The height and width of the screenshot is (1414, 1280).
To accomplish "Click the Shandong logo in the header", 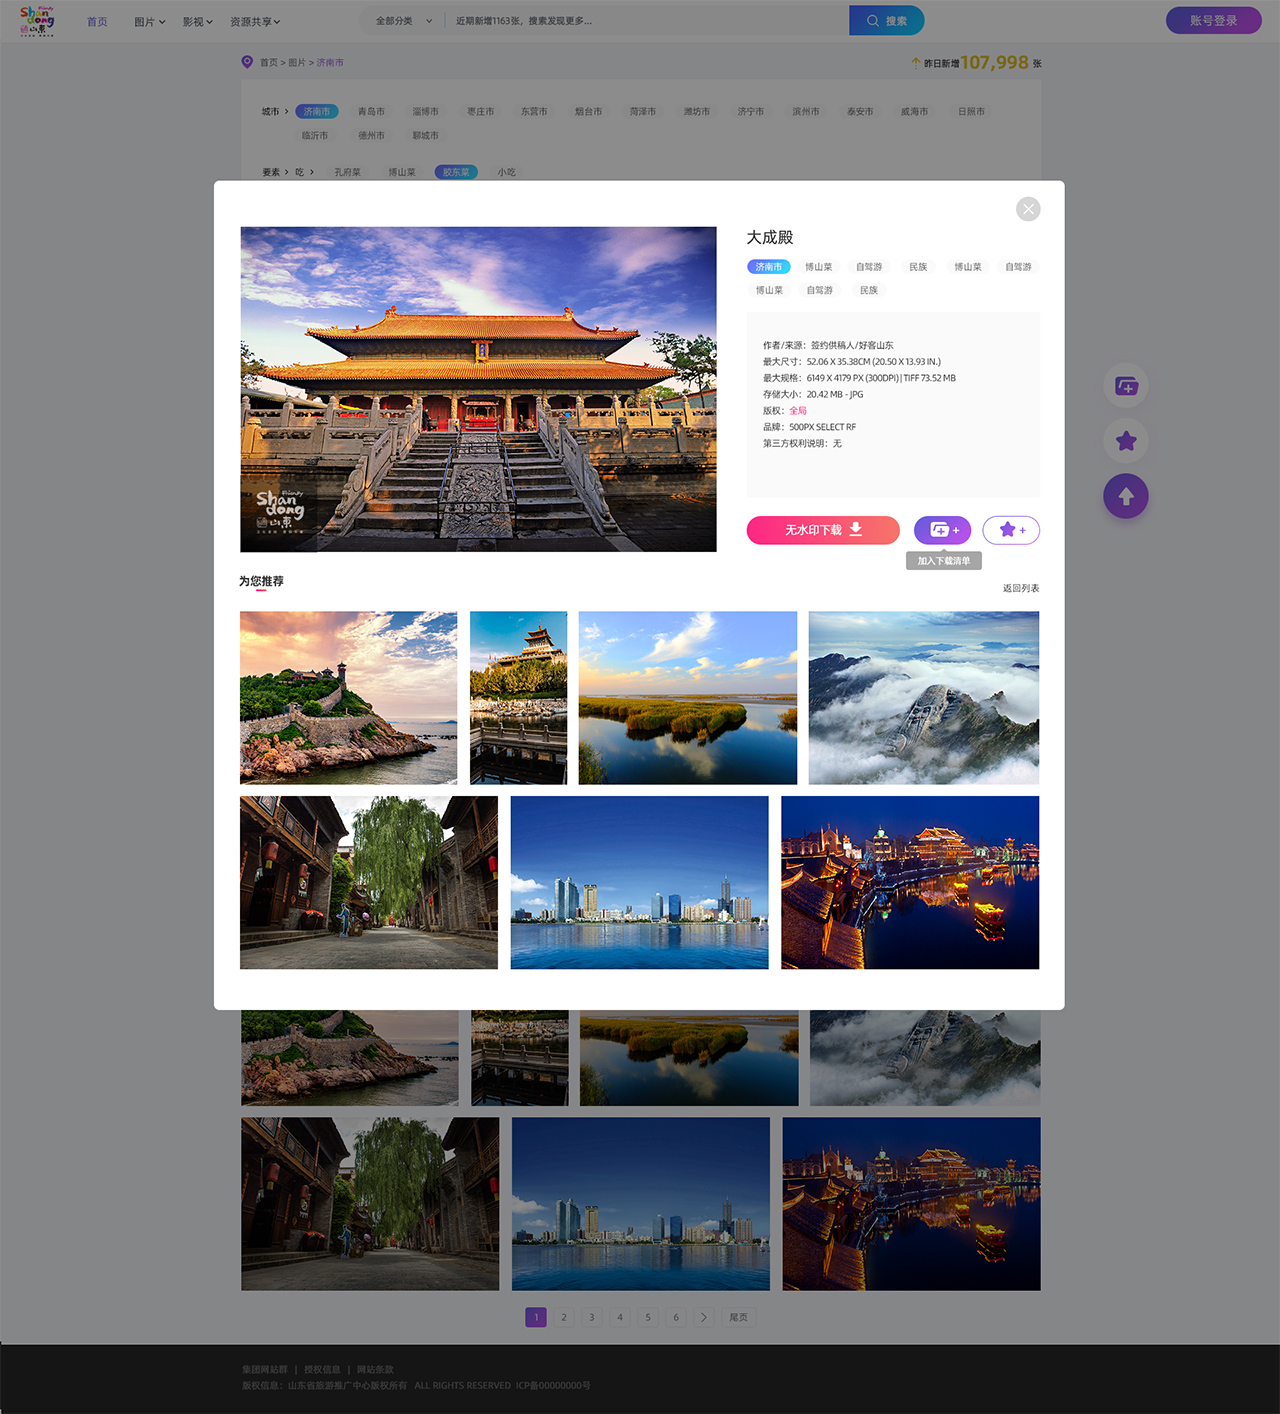I will tap(37, 21).
